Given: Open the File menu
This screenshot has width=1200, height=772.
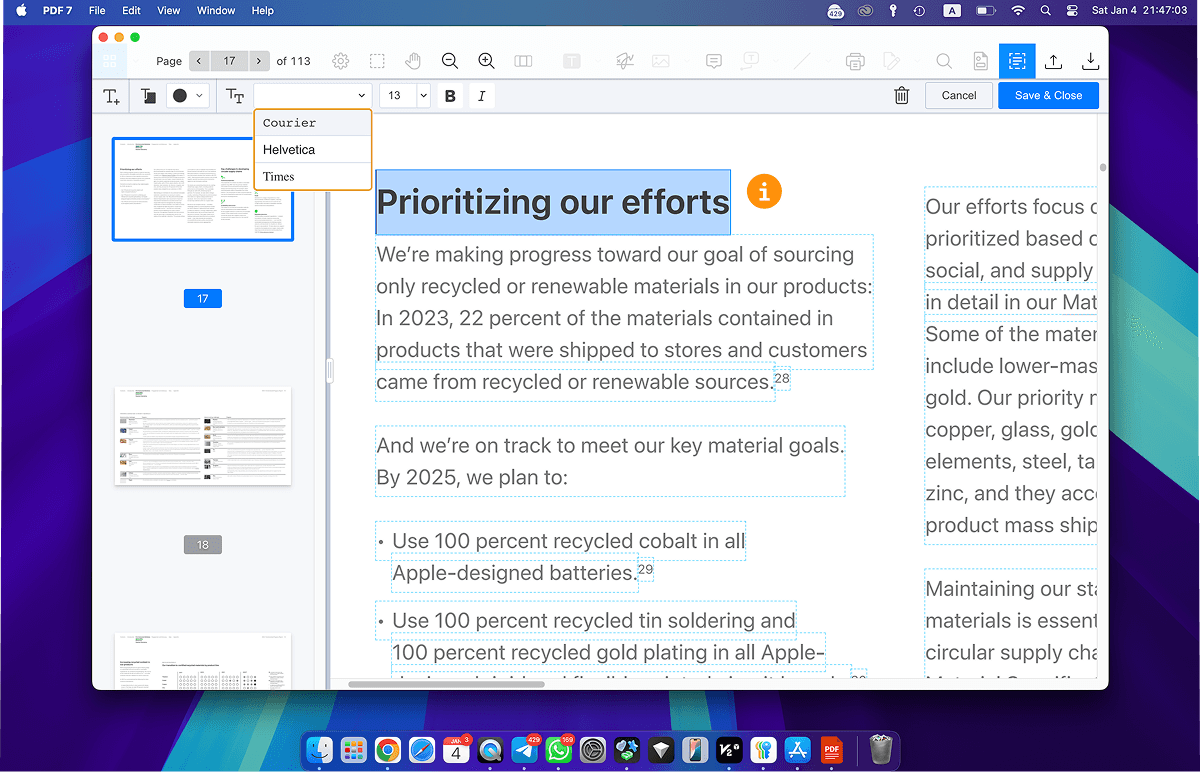Looking at the screenshot, I should (x=97, y=11).
